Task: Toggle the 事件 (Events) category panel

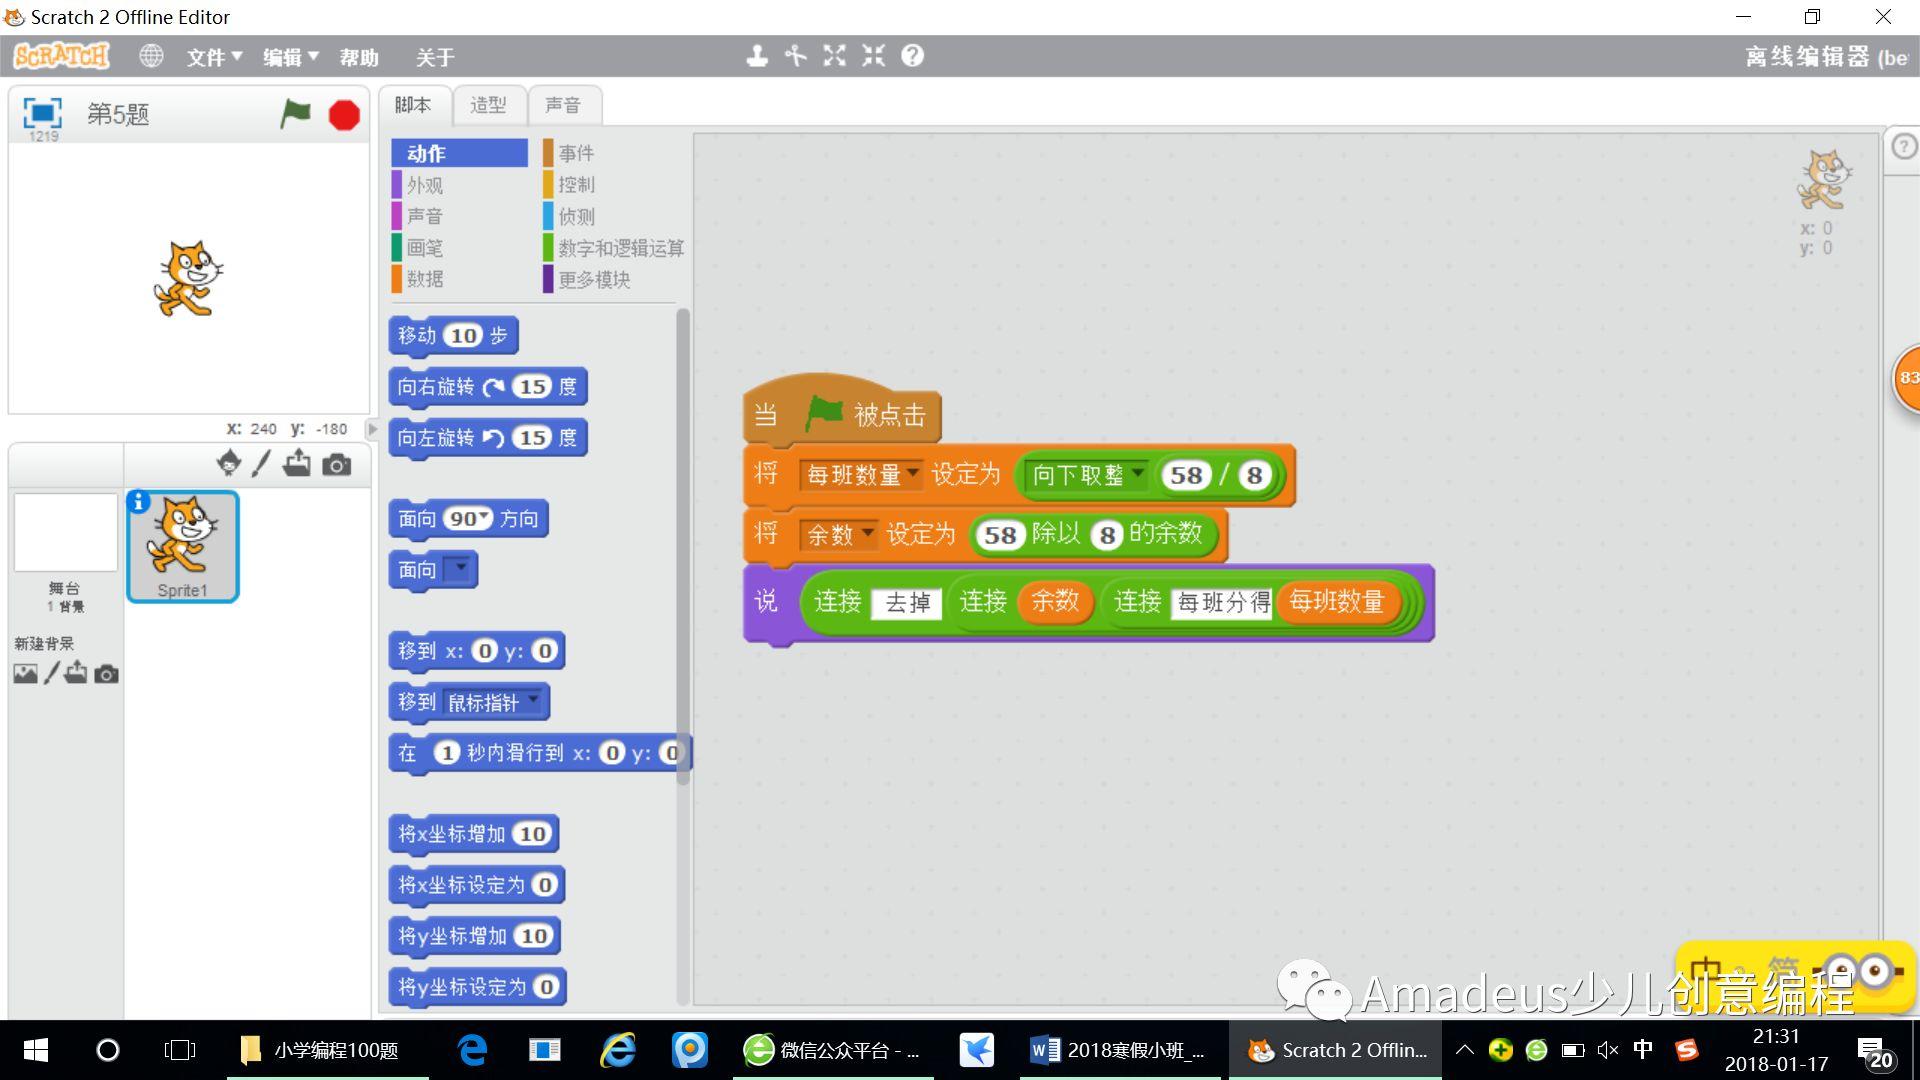Action: (576, 153)
